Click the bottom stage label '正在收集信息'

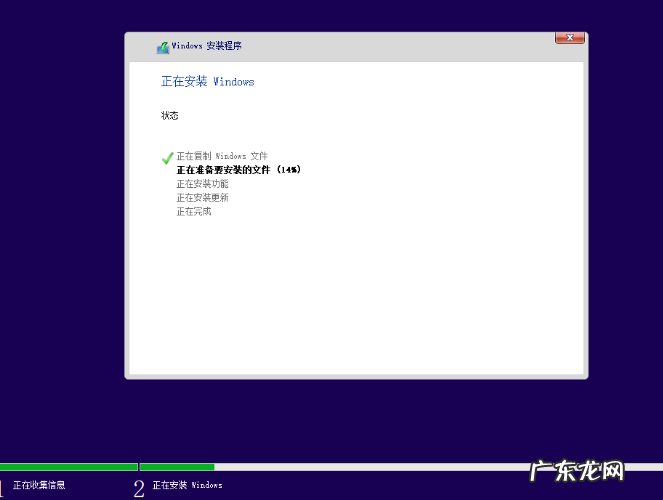tap(39, 485)
